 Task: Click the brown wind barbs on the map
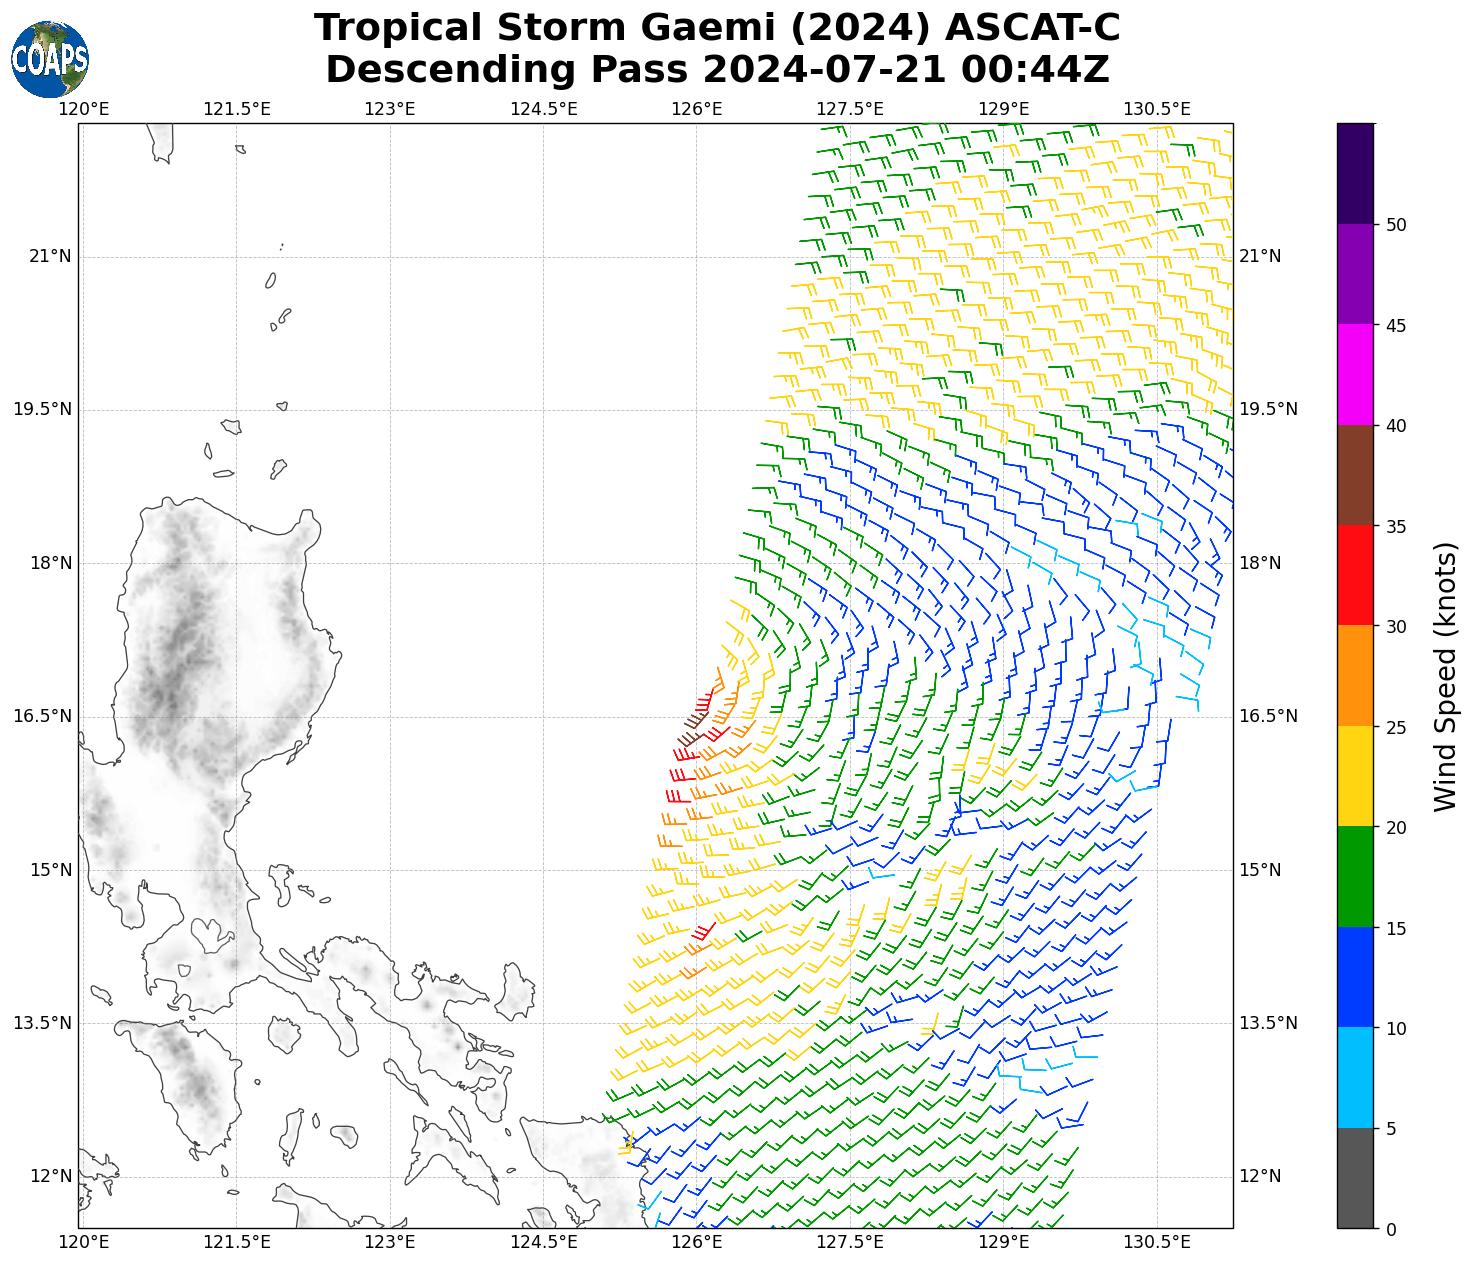pos(691,730)
